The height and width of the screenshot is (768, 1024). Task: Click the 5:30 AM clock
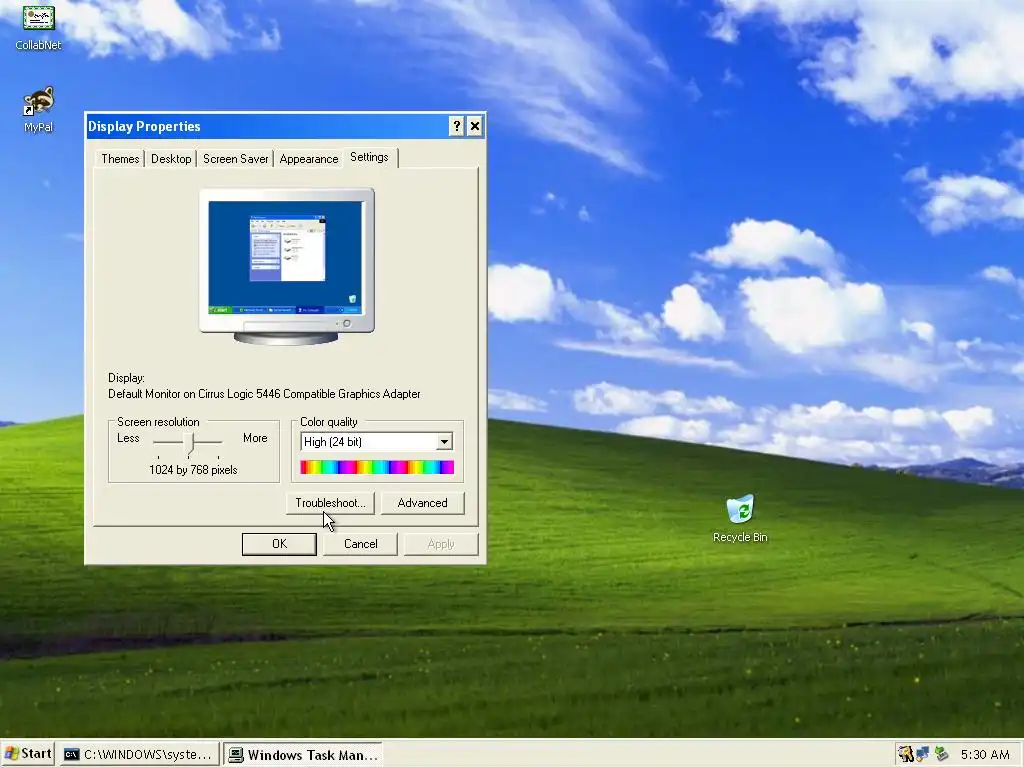985,754
